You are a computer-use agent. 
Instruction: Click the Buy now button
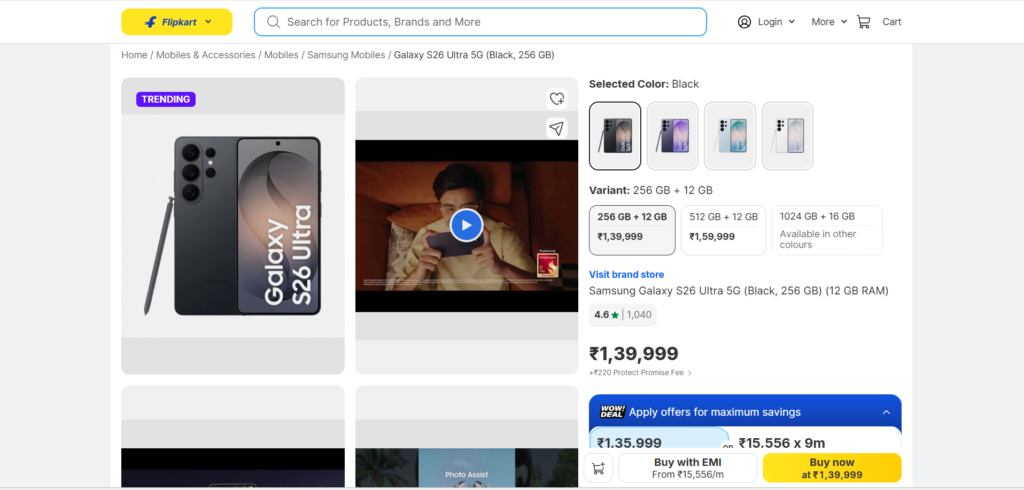[x=832, y=468]
